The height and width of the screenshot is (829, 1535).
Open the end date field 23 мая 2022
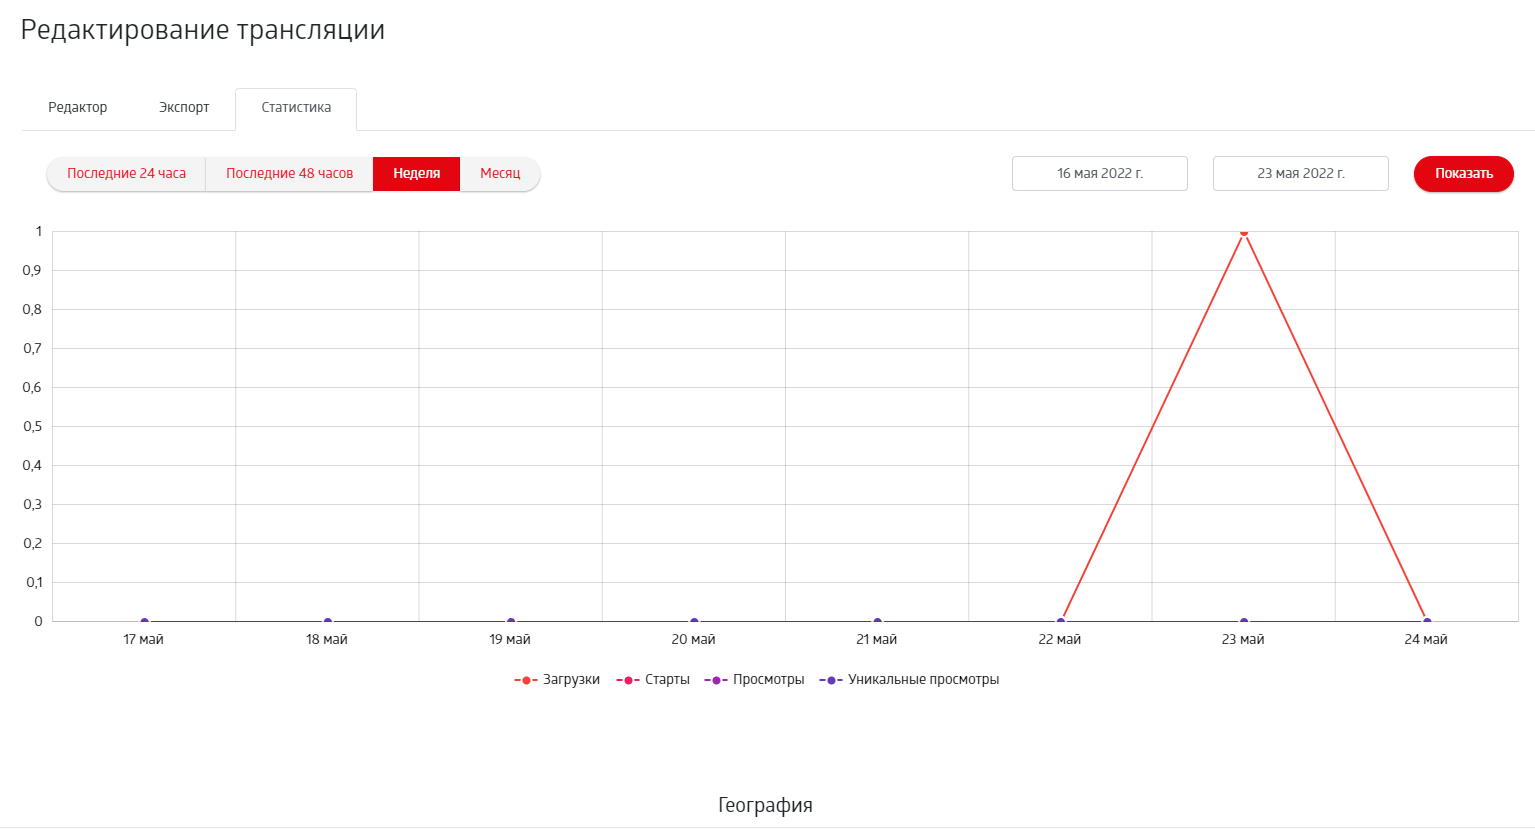[1300, 174]
